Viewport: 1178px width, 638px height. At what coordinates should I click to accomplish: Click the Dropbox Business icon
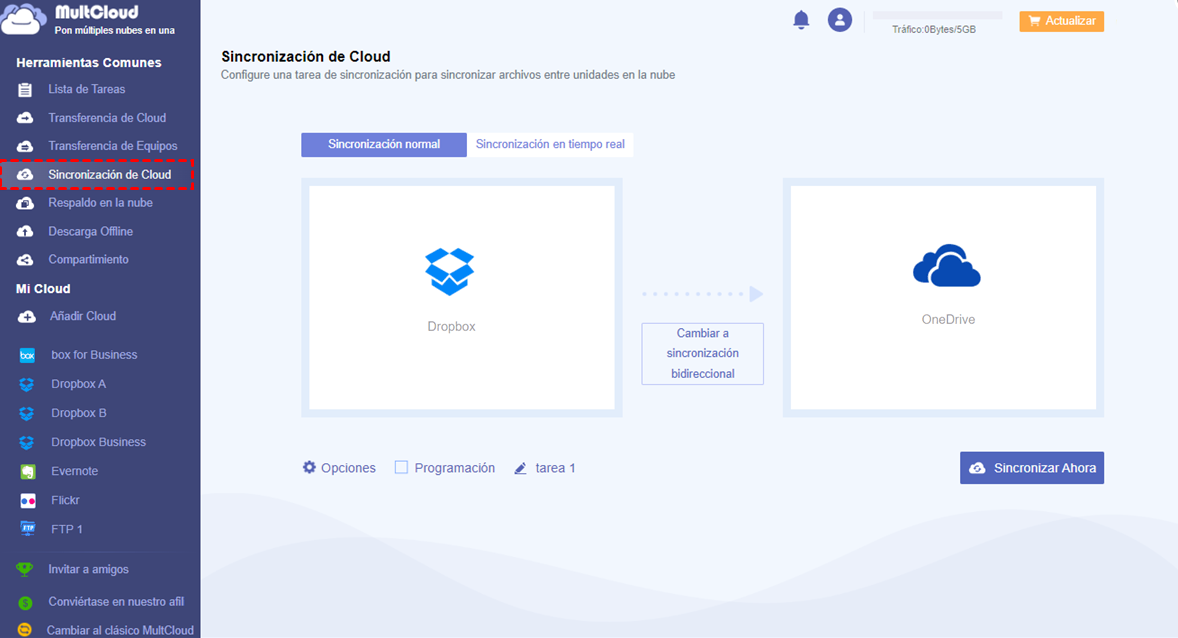(x=26, y=442)
